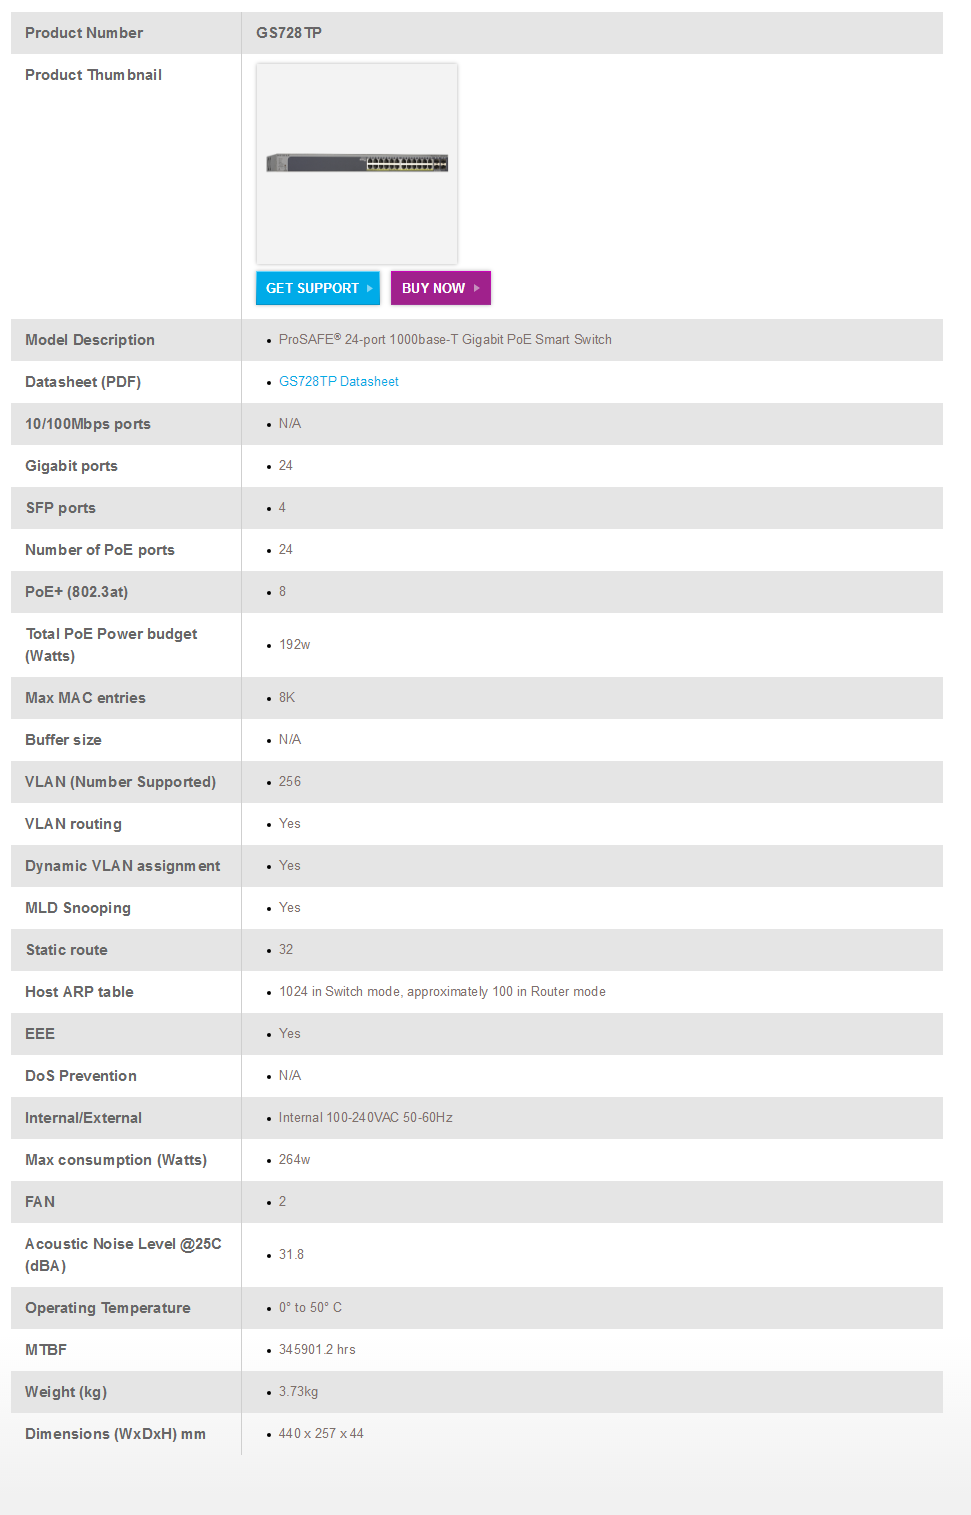This screenshot has height=1515, width=971.
Task: Click the Internal 100-240VAC 50-60Hz value
Action: 365,1118
